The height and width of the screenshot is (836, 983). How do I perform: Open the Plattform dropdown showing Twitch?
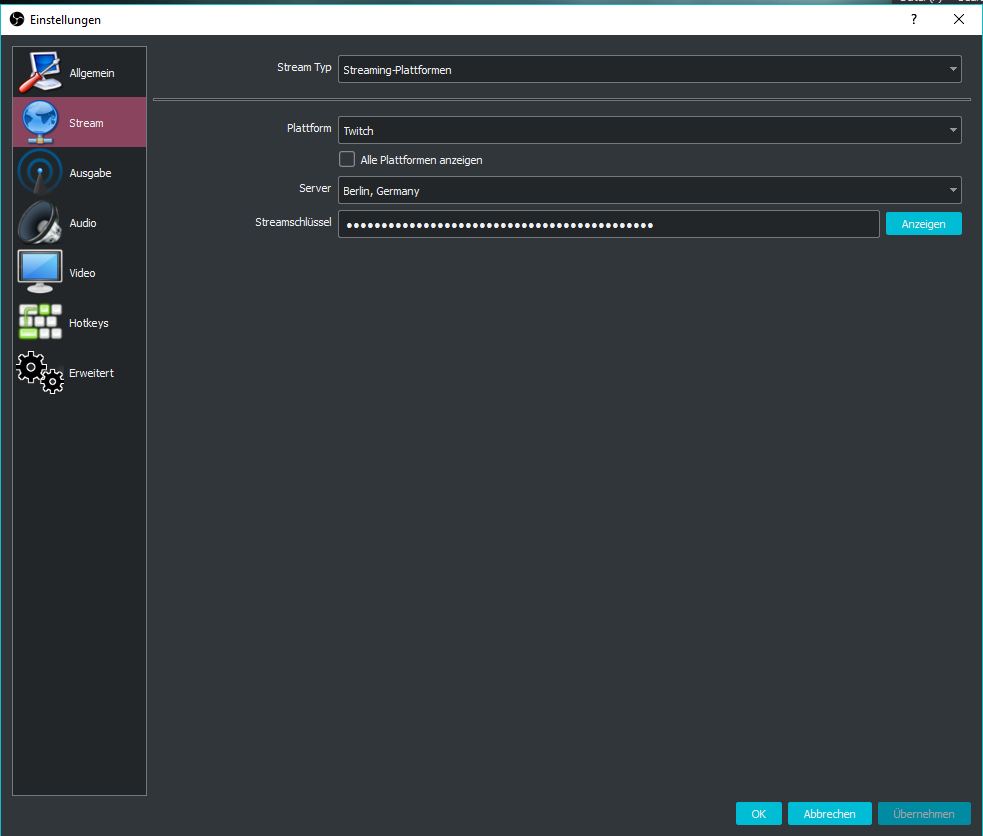point(649,130)
